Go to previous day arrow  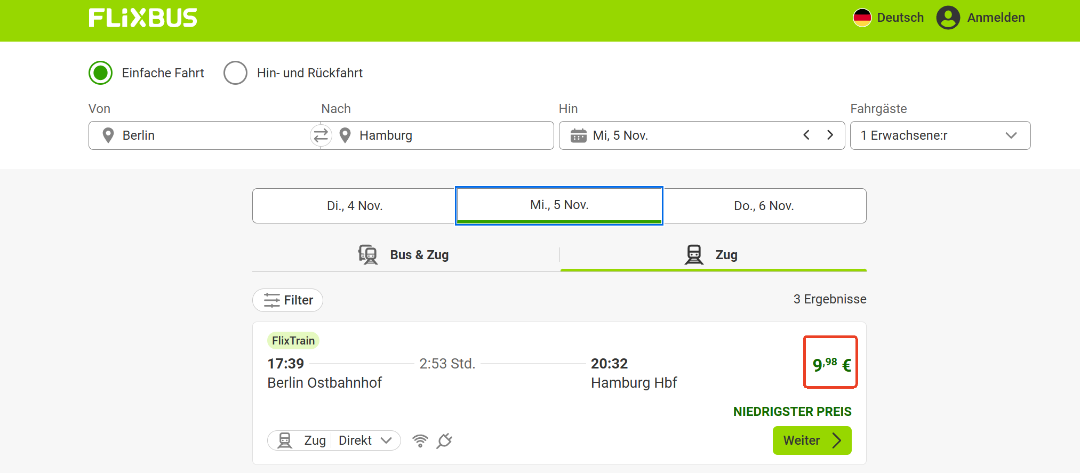point(806,135)
